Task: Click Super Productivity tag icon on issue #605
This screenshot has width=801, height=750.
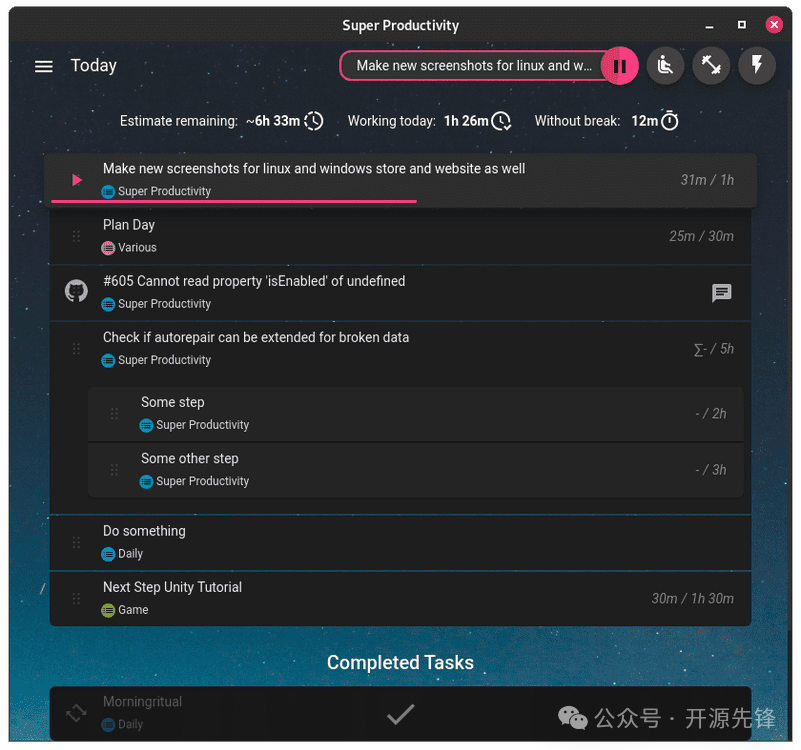Action: click(x=108, y=304)
